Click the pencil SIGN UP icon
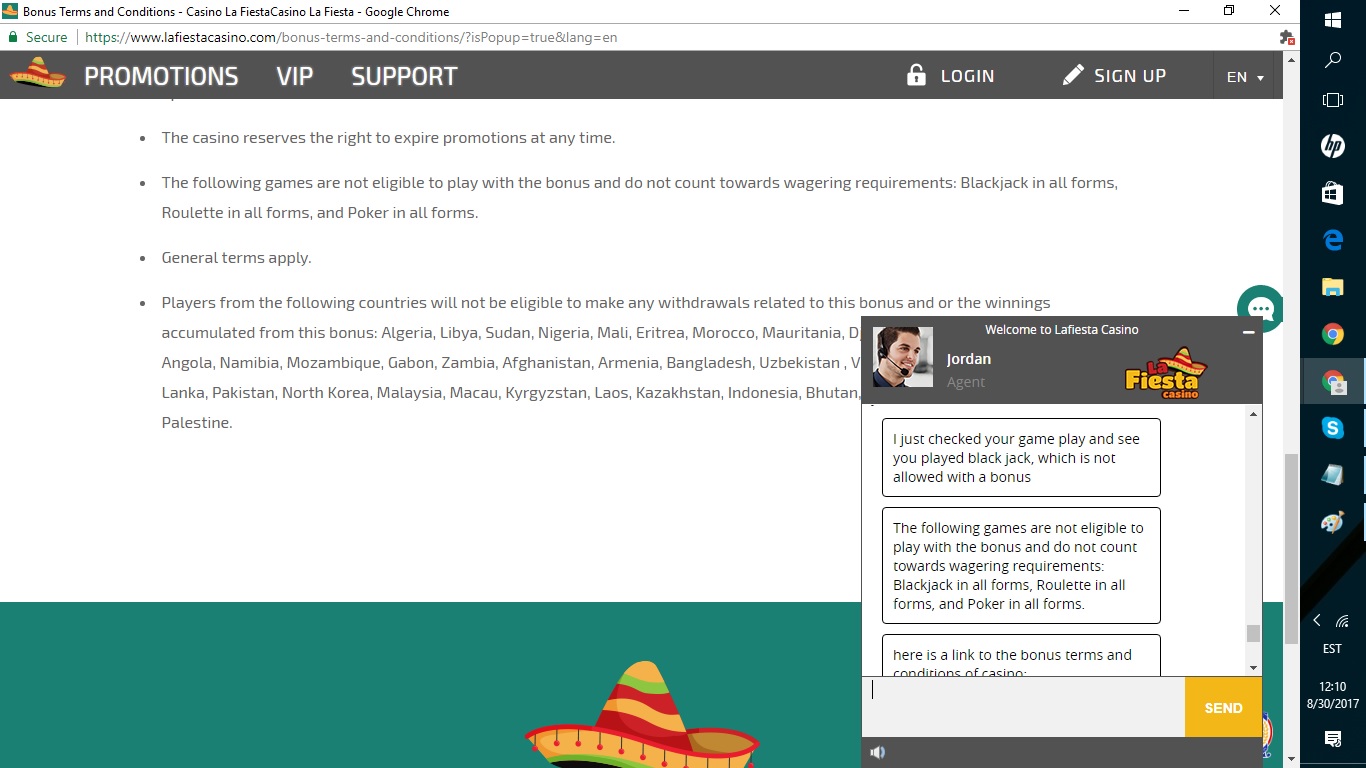1366x768 pixels. click(x=1073, y=75)
